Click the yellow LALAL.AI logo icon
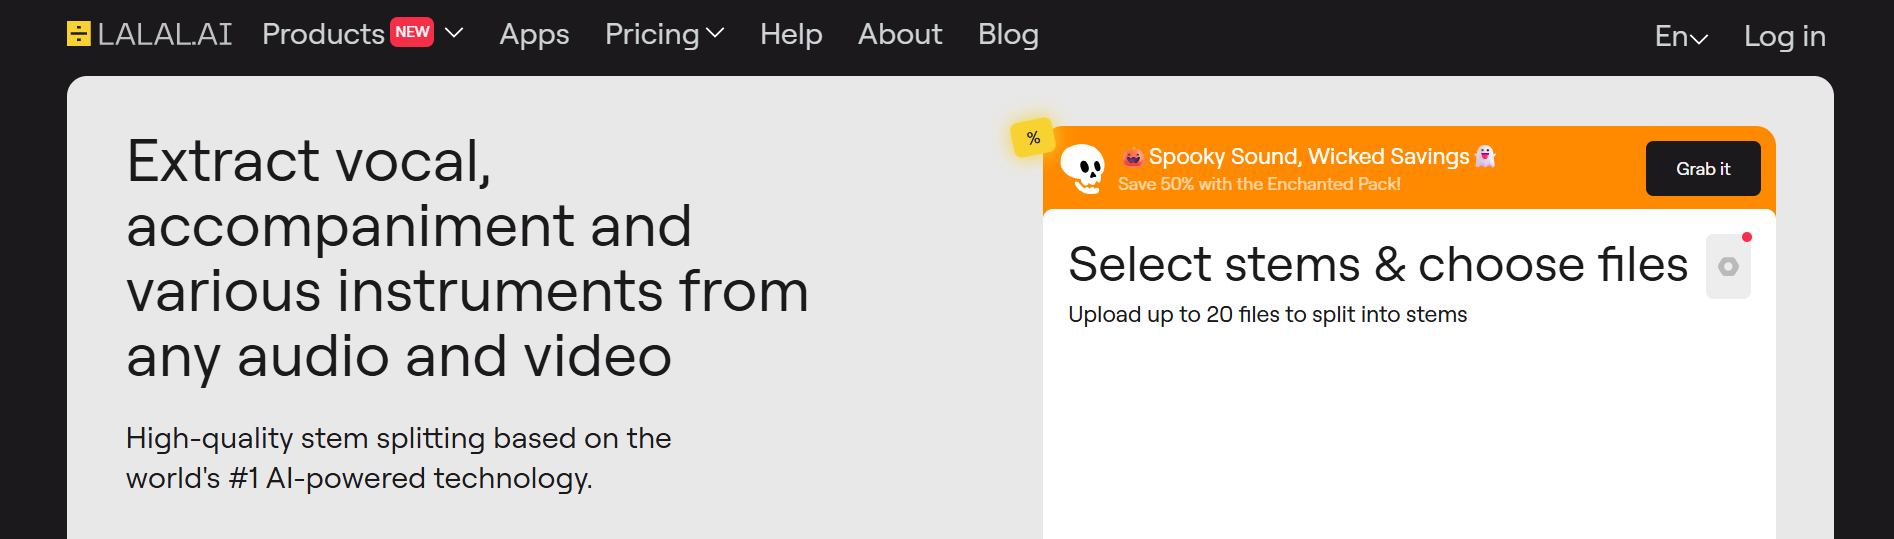This screenshot has height=539, width=1894. point(78,34)
